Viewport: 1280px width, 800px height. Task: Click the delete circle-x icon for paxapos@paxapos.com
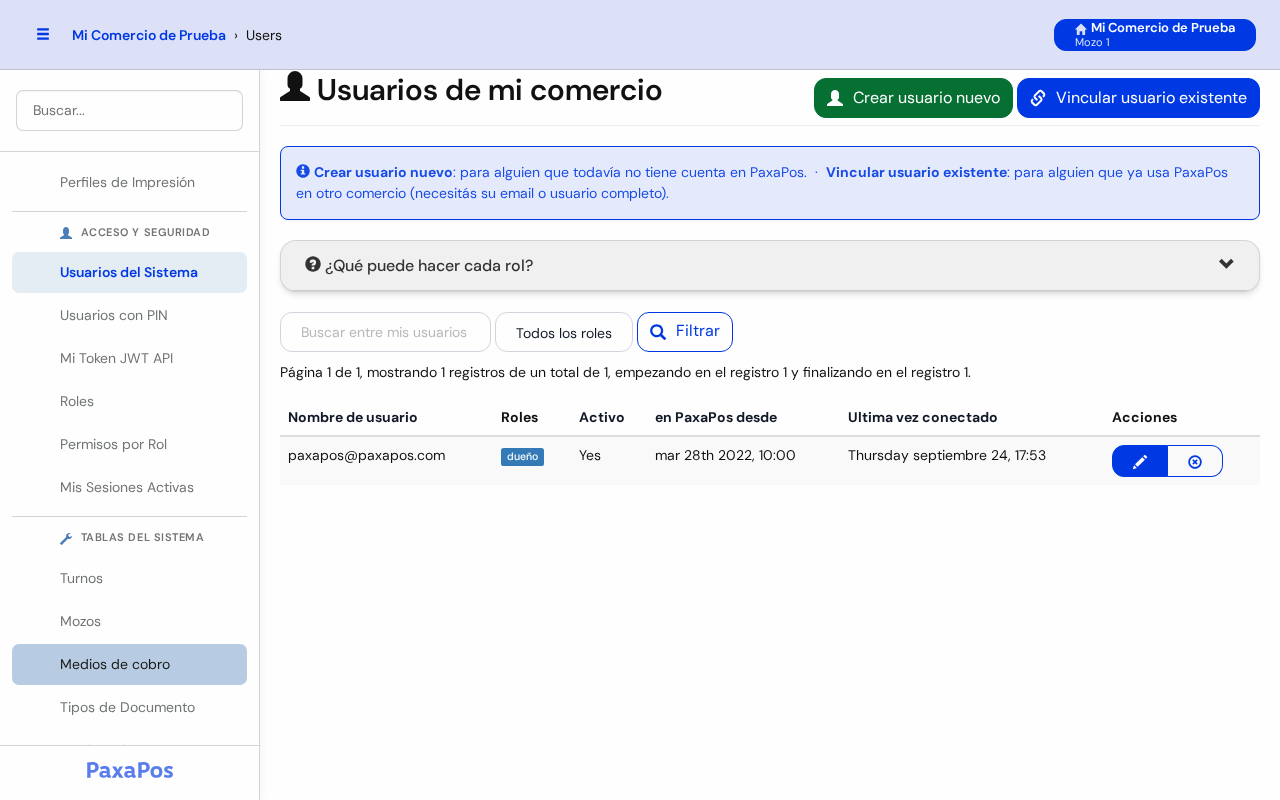pos(1195,461)
